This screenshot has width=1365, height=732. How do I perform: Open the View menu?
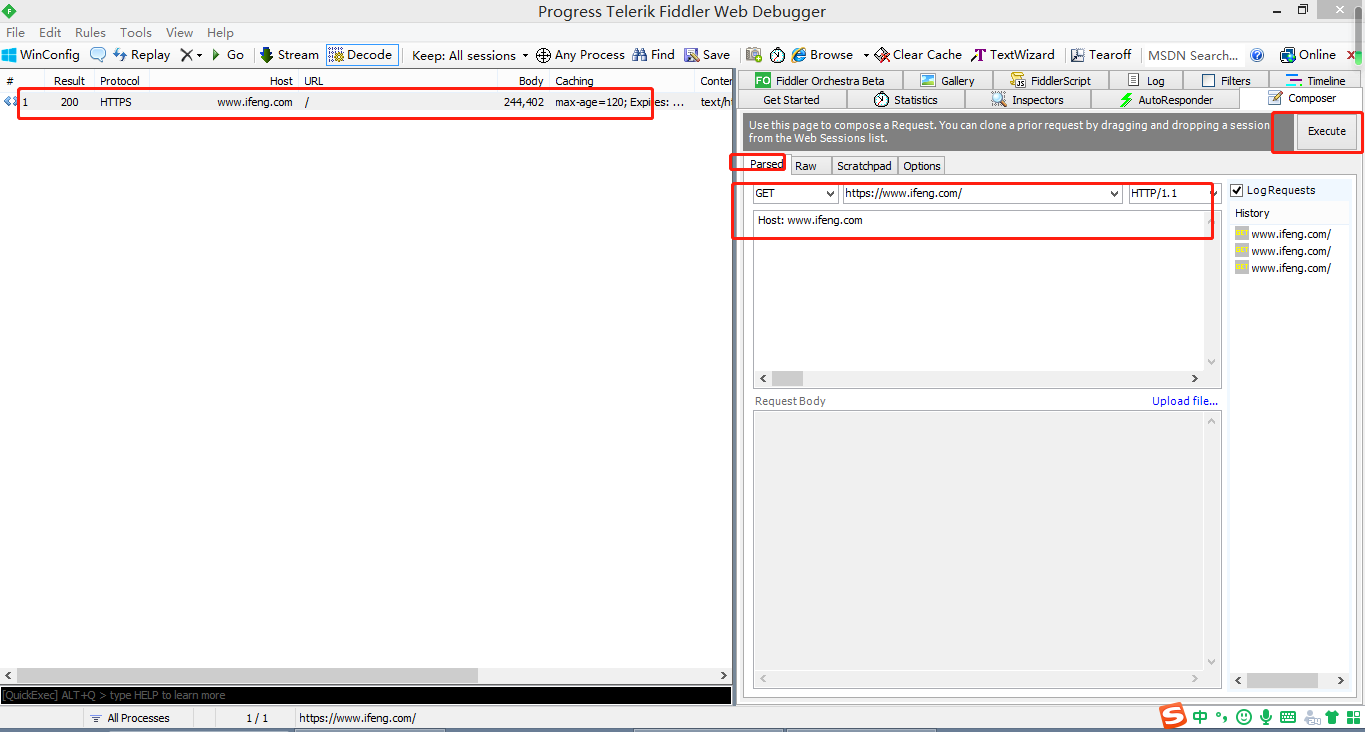click(179, 32)
